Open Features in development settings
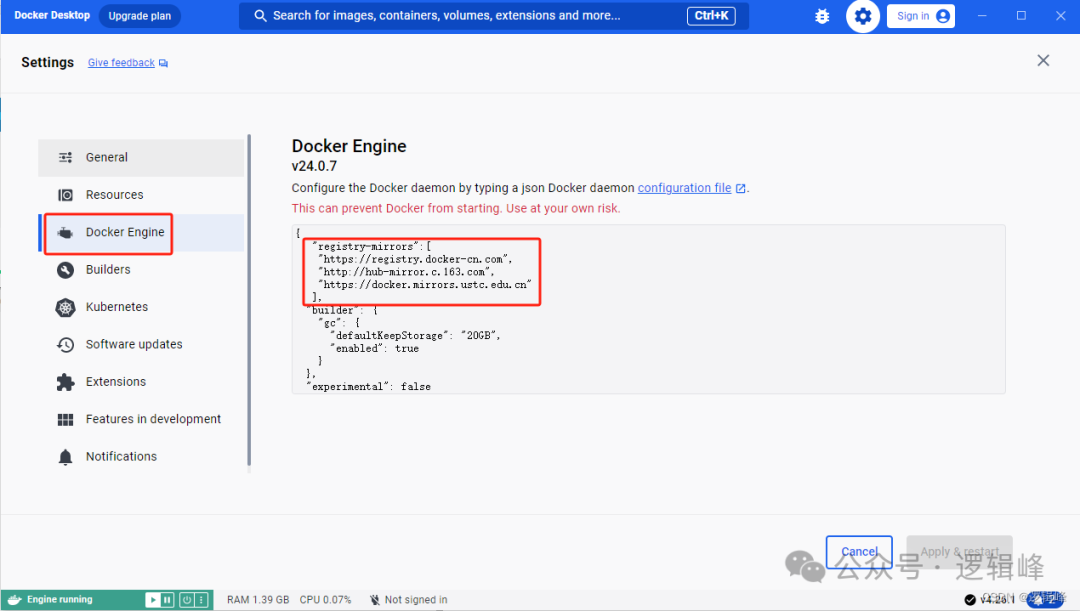The width and height of the screenshot is (1080, 611). pyautogui.click(x=153, y=419)
